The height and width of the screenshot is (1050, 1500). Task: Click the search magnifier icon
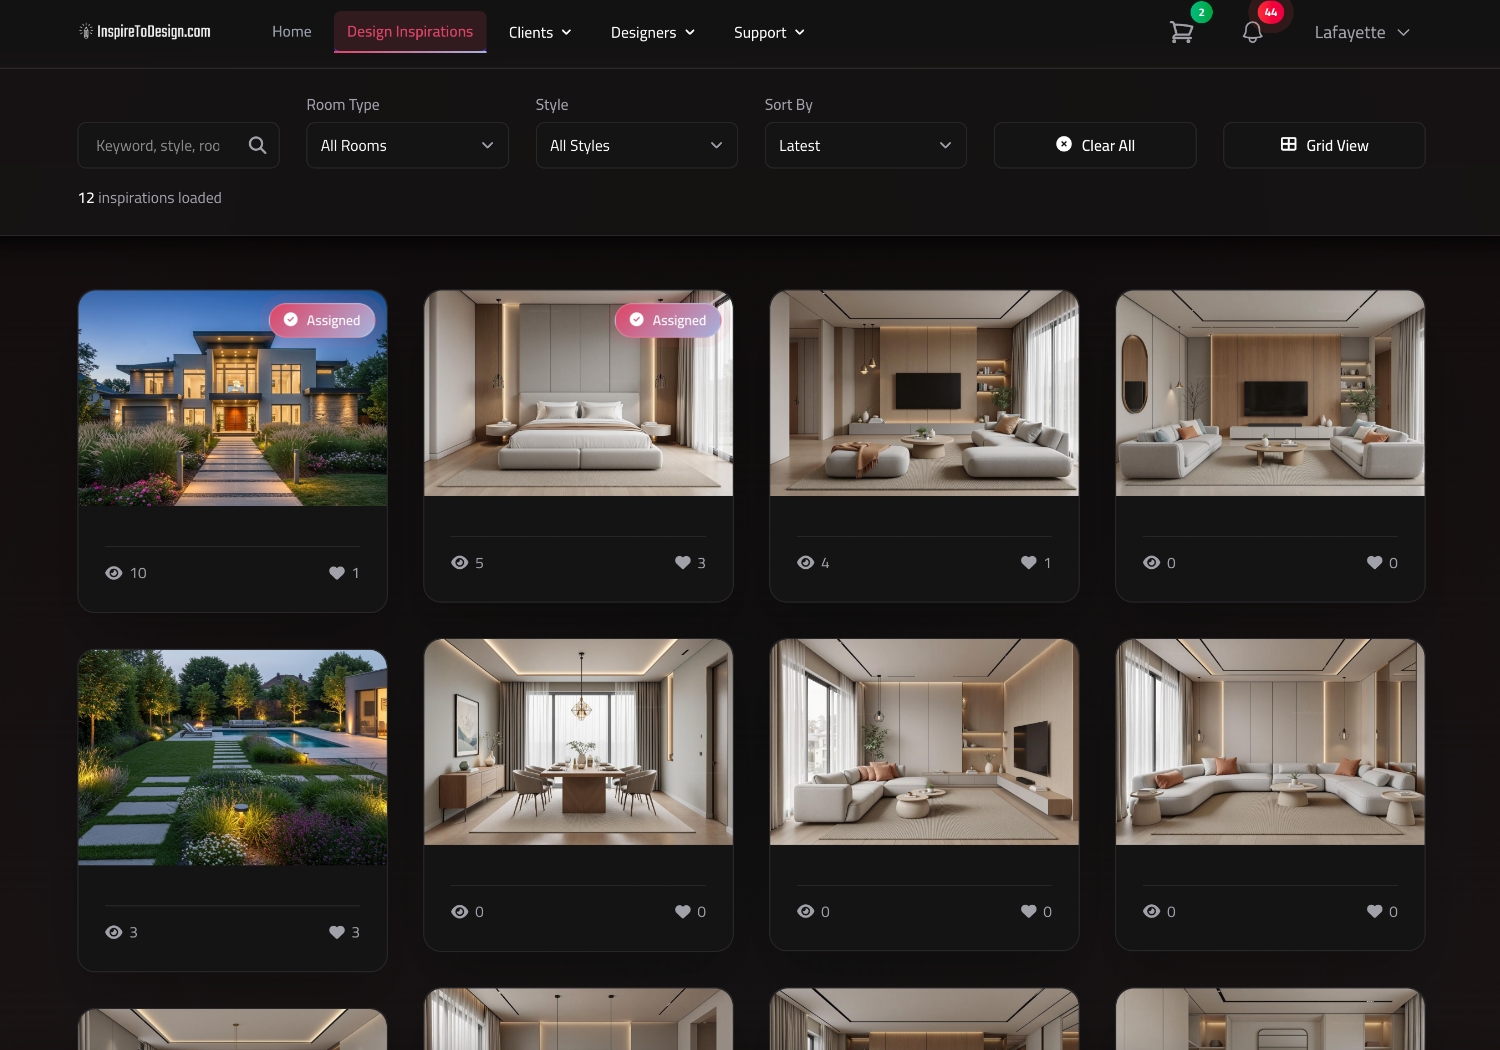[257, 145]
